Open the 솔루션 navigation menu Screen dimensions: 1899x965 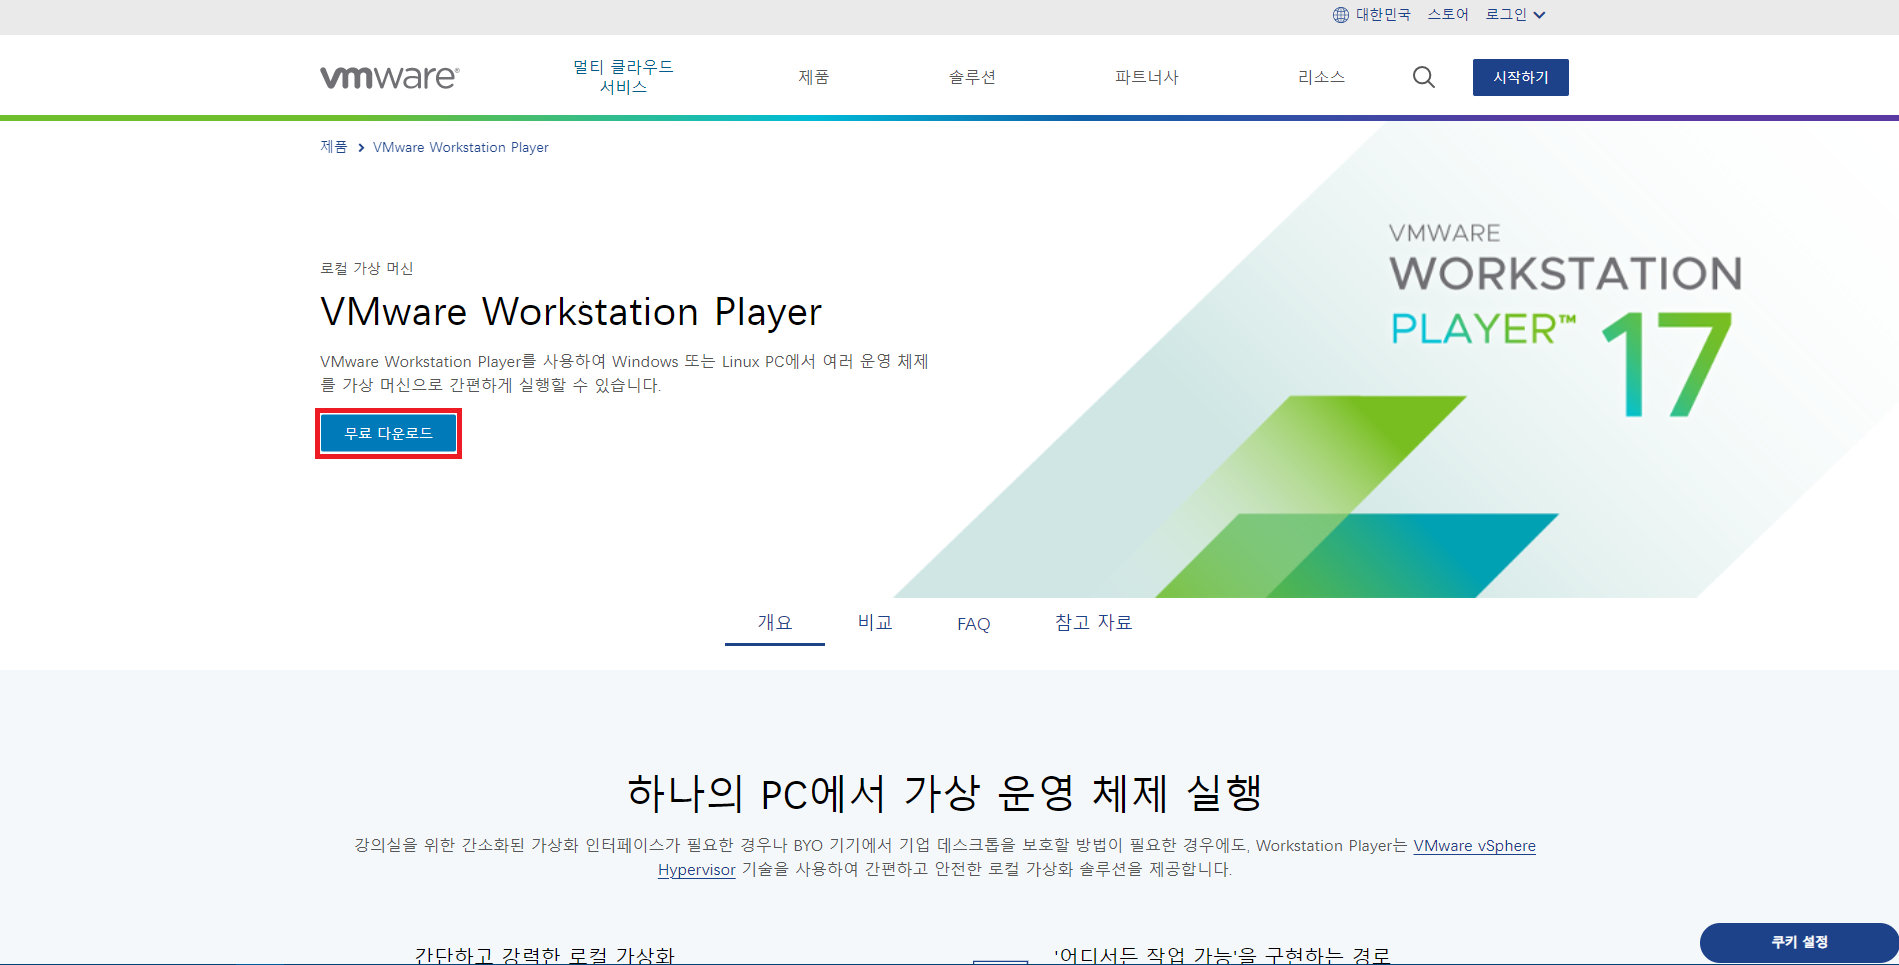click(x=971, y=77)
